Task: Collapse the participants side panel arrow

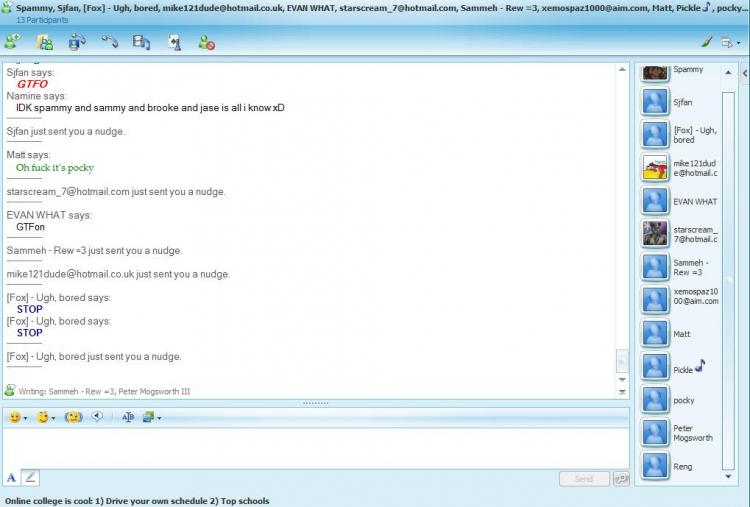Action: coord(745,73)
